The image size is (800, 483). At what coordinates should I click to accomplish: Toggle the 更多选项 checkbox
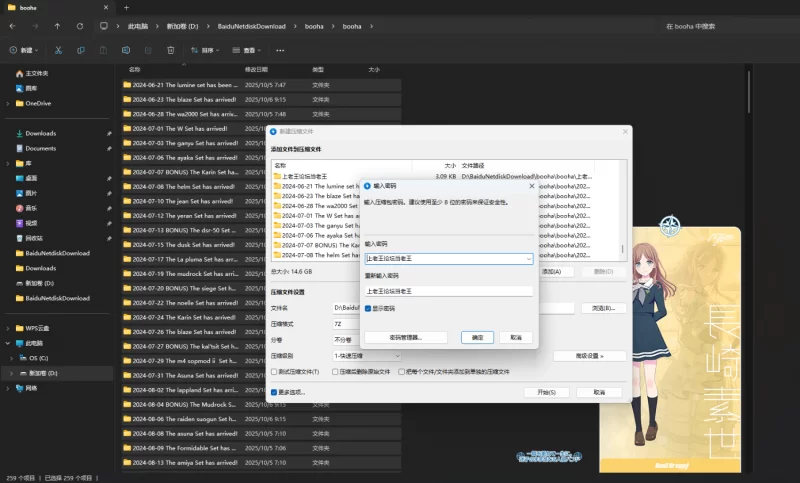point(275,392)
